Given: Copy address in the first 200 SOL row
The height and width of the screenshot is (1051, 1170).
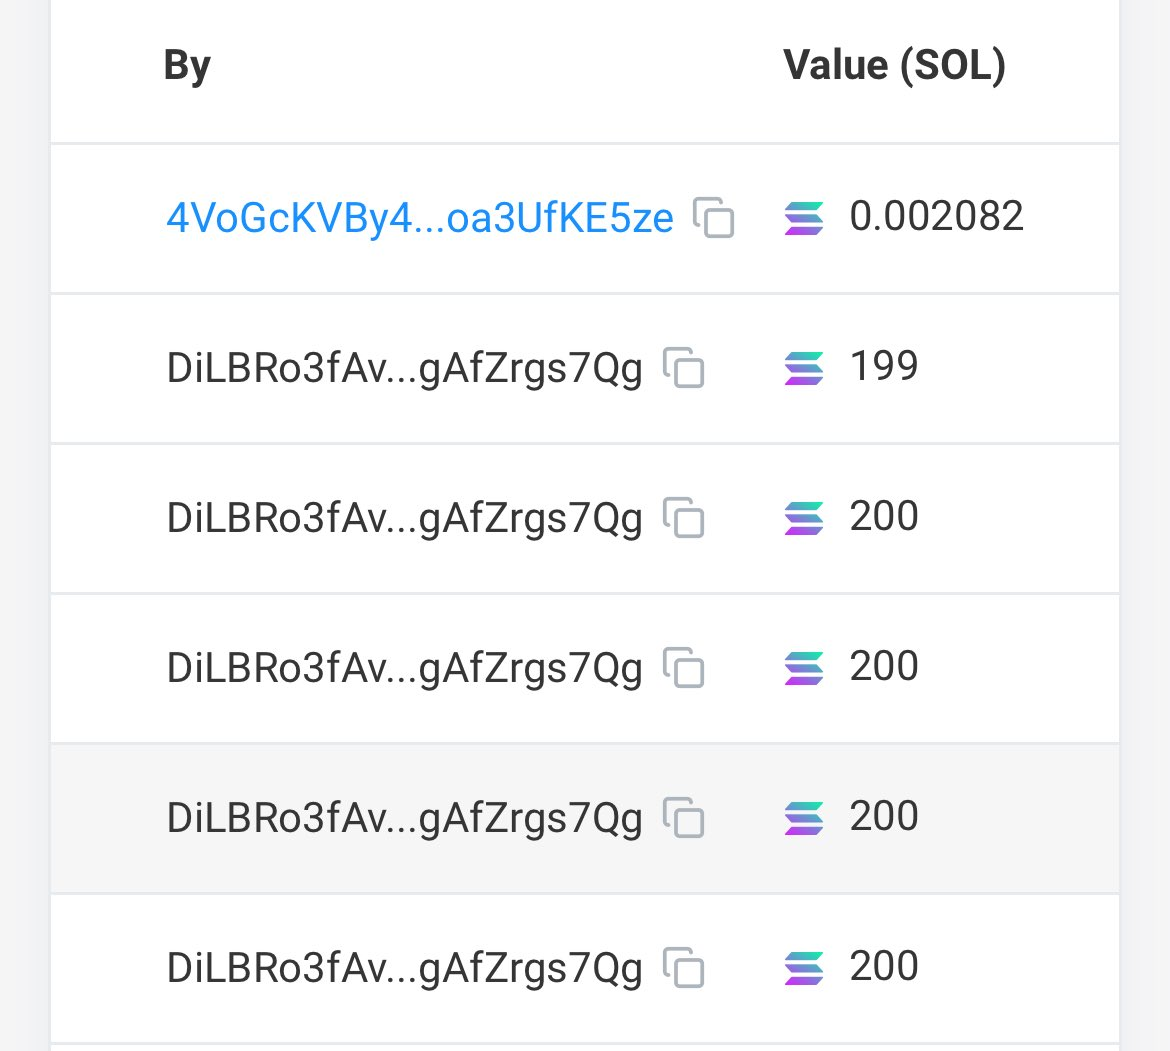Looking at the screenshot, I should [x=684, y=518].
